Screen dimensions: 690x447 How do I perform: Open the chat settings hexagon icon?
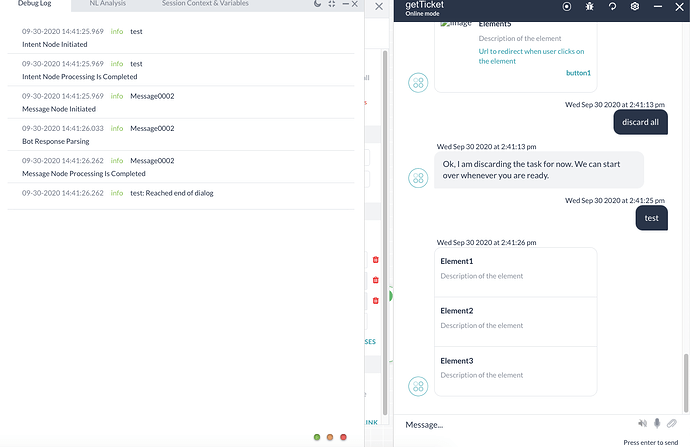pyautogui.click(x=635, y=7)
